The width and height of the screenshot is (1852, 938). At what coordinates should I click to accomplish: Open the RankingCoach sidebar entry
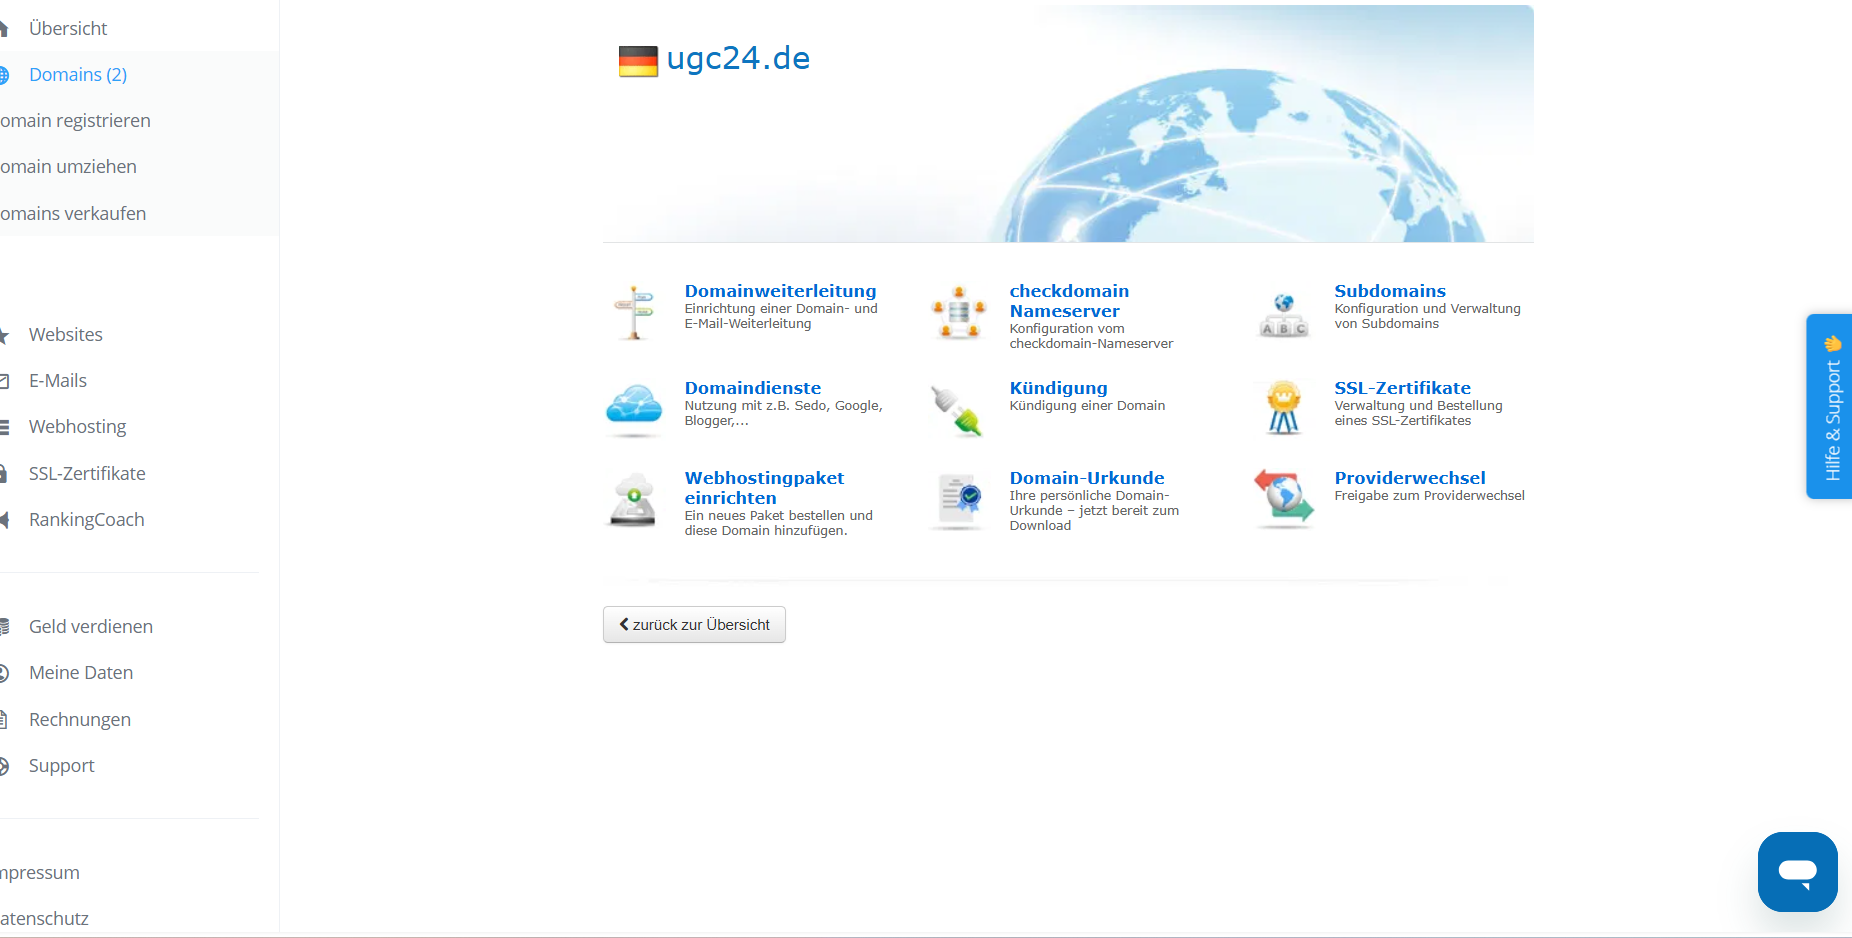[x=86, y=520]
